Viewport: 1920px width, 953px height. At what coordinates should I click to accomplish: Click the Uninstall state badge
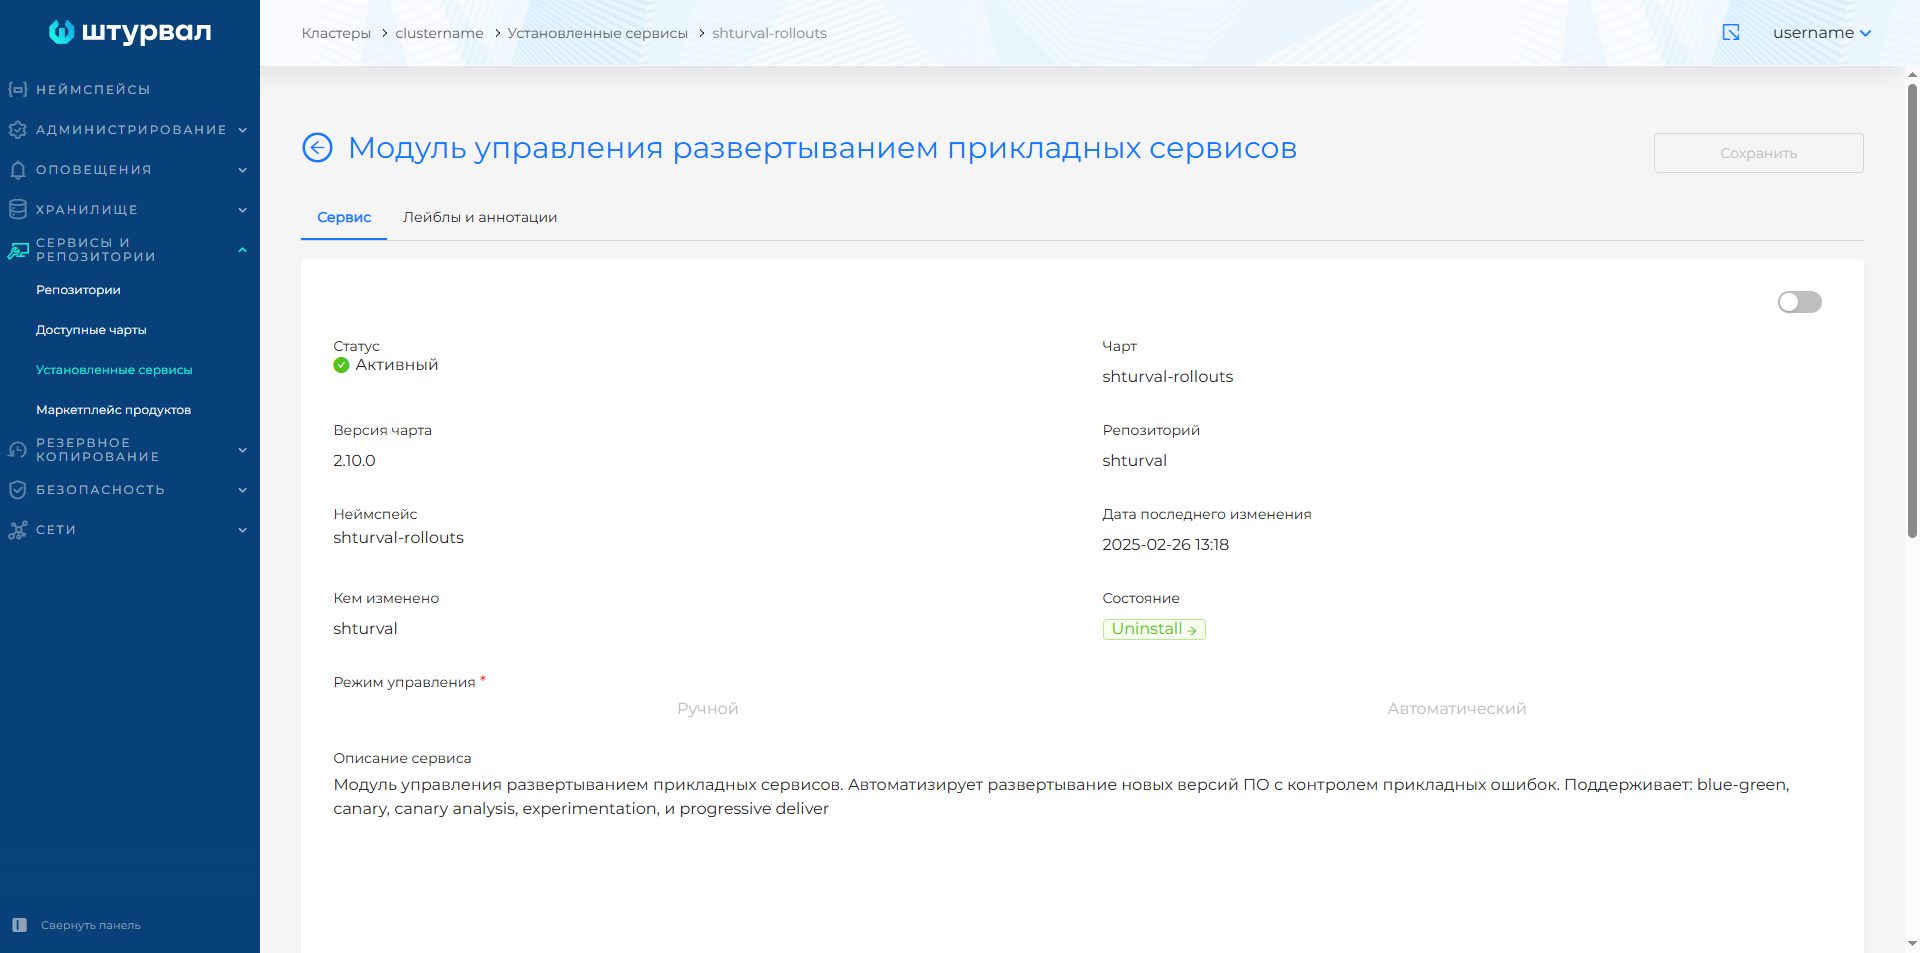1154,629
